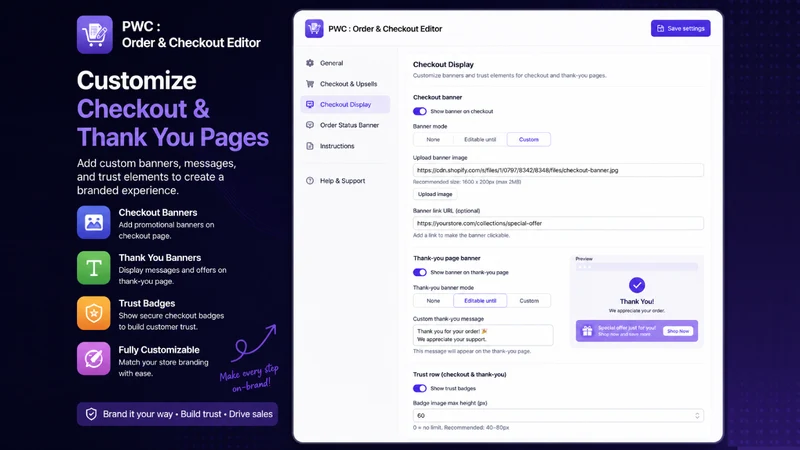Click the General gear icon
This screenshot has width=800, height=450.
point(310,63)
